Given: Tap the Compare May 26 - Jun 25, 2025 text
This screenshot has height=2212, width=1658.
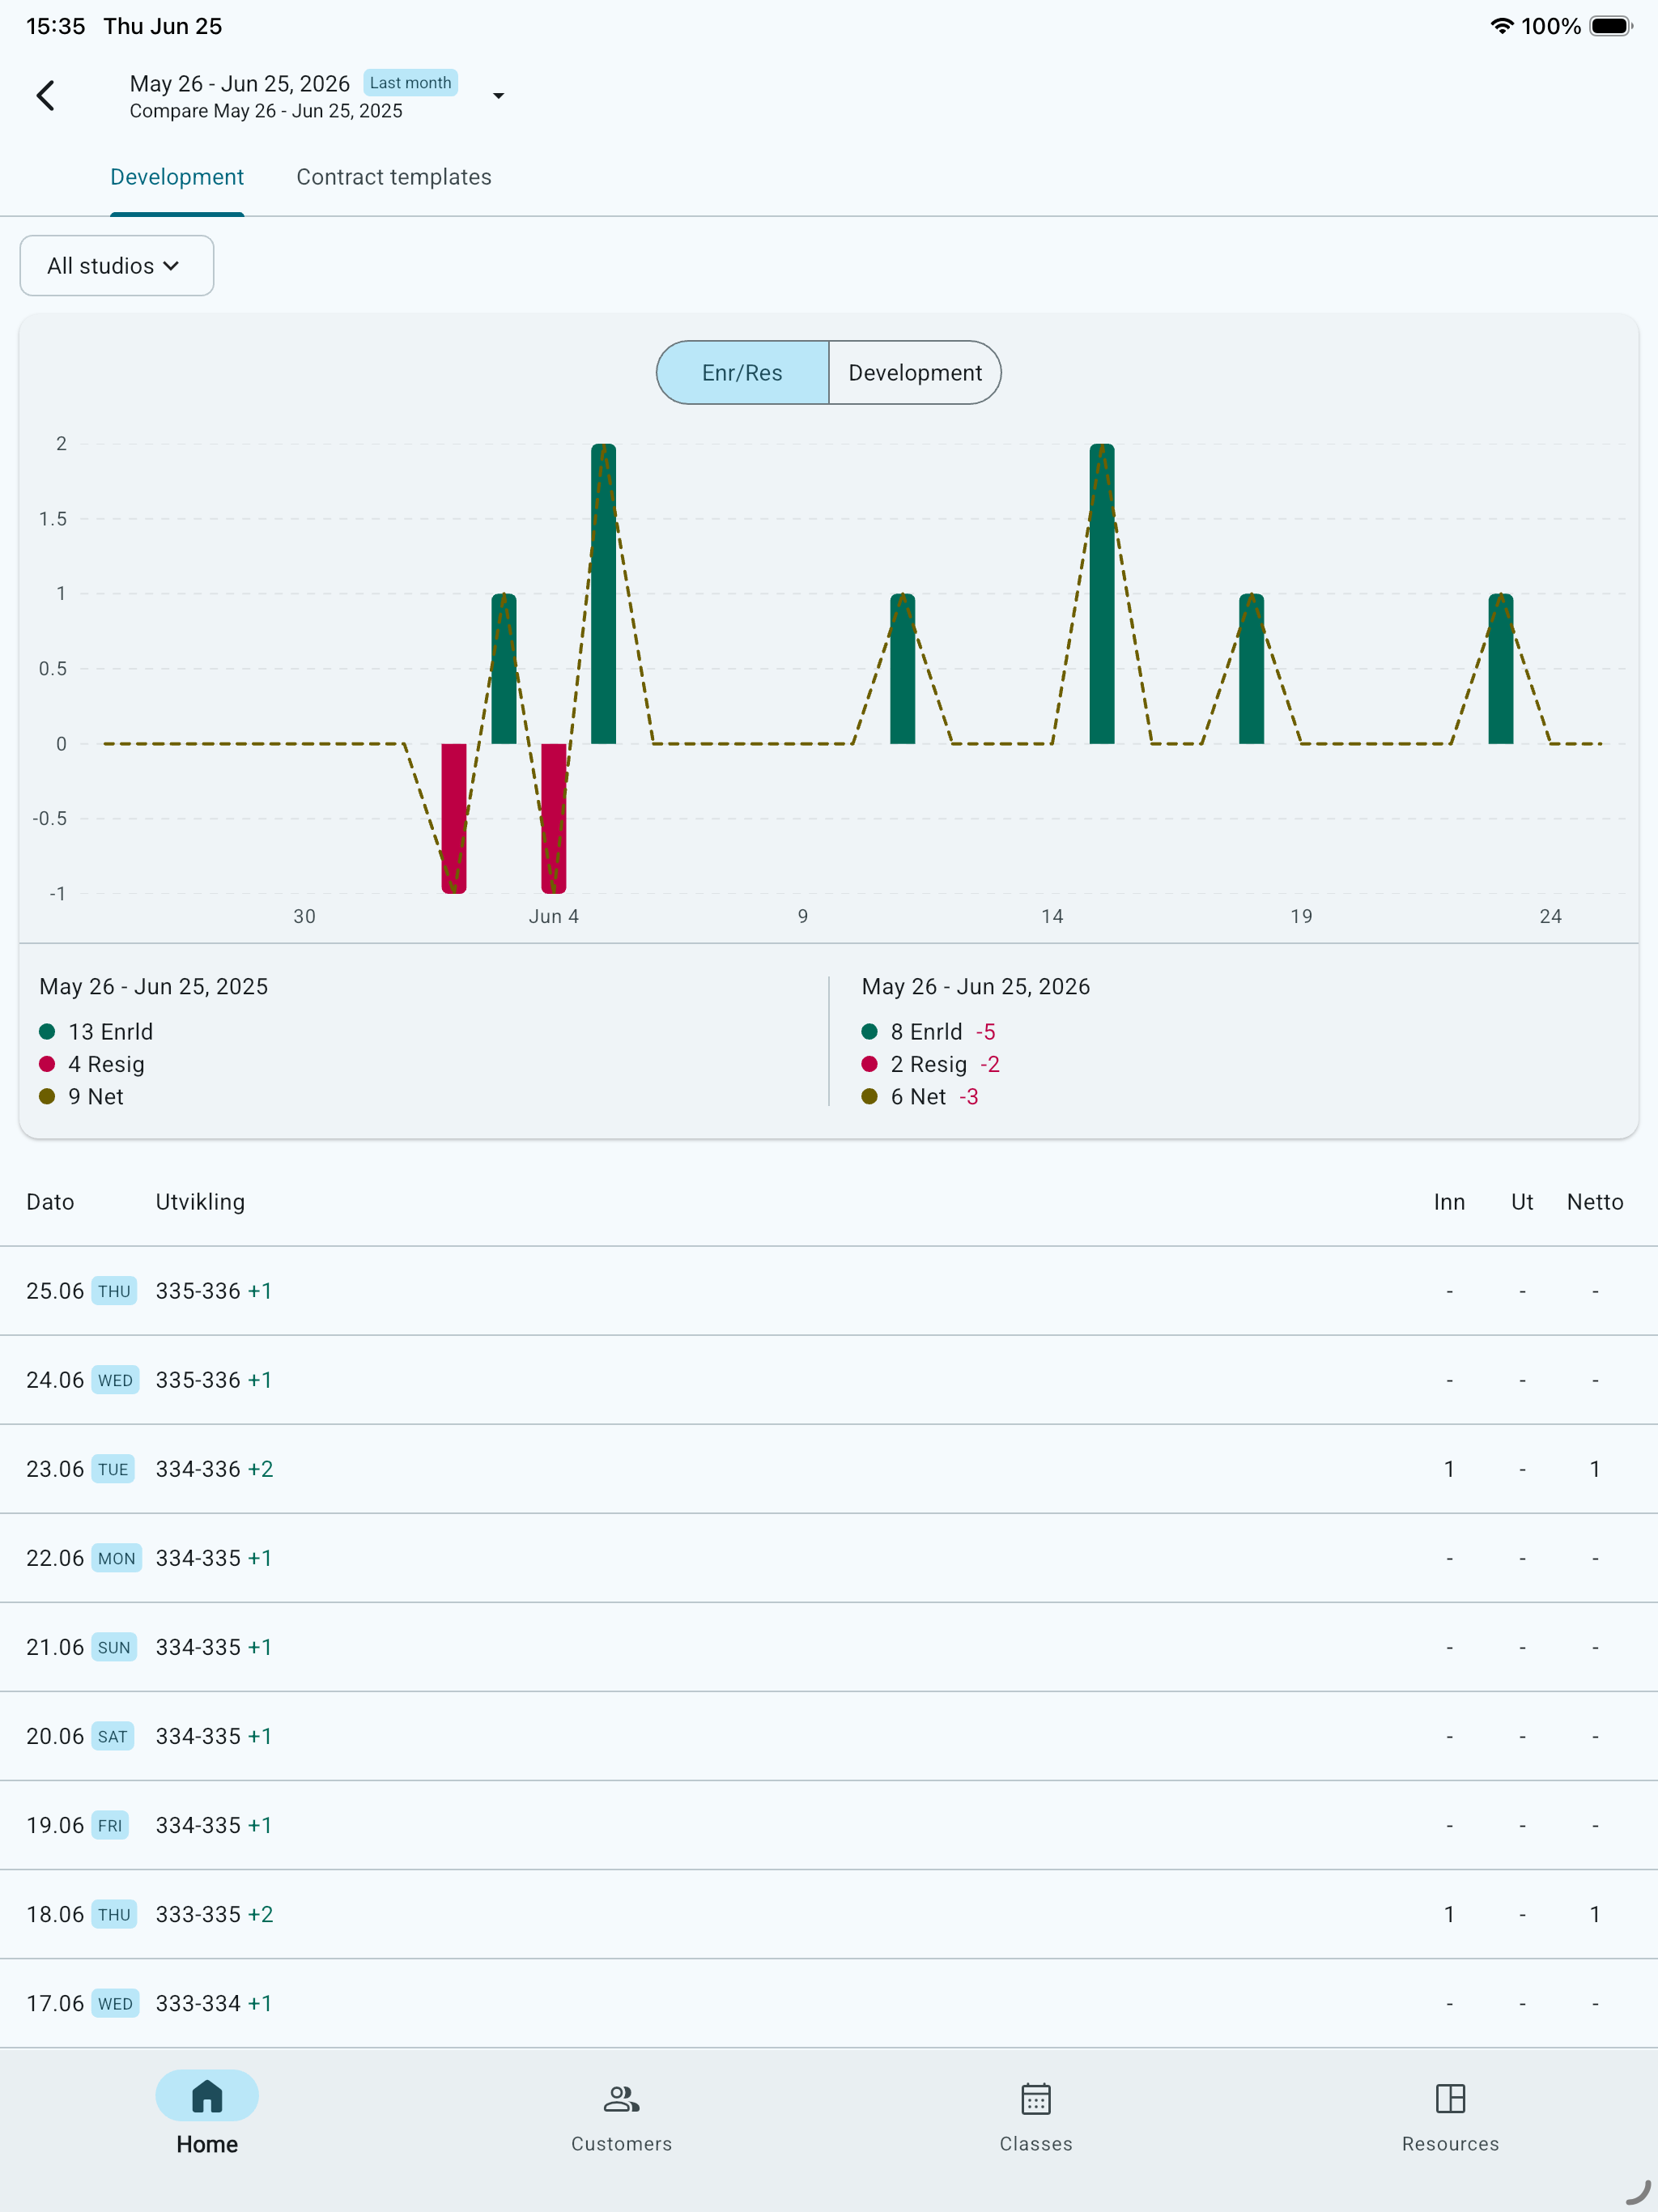Looking at the screenshot, I should point(266,111).
